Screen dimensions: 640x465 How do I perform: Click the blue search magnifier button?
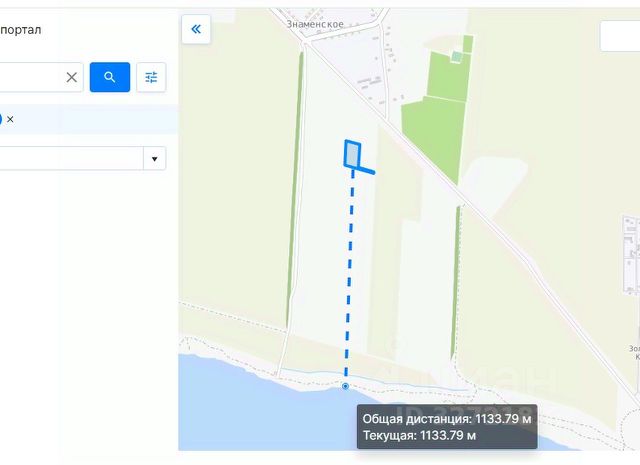(x=110, y=77)
